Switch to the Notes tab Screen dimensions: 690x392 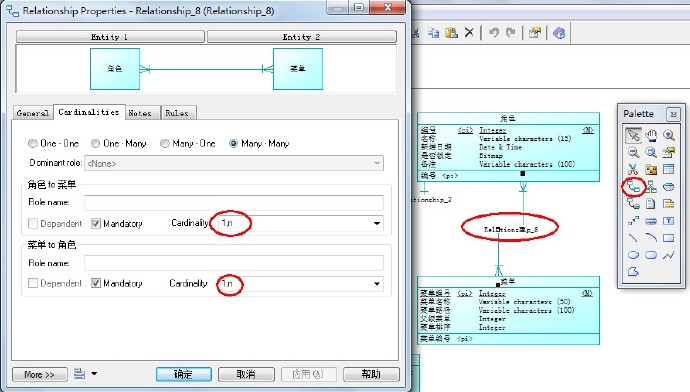[x=140, y=113]
